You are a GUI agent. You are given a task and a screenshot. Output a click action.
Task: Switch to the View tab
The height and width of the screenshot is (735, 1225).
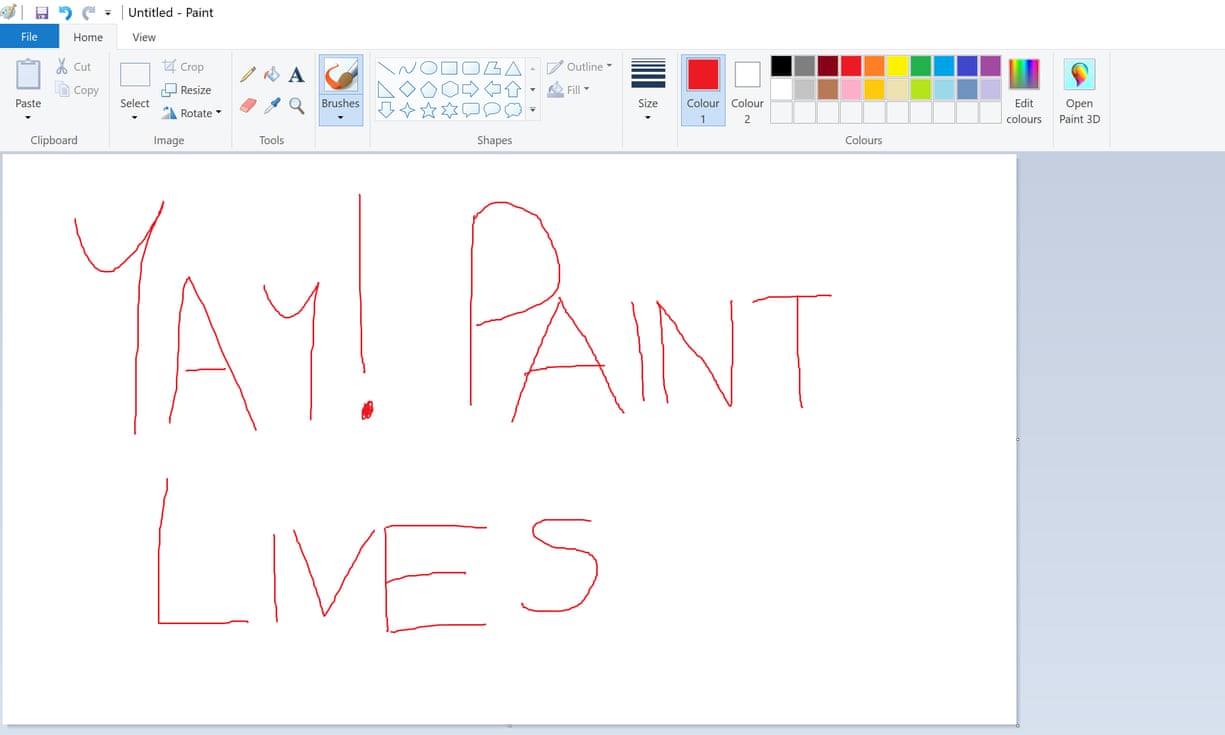coord(144,37)
